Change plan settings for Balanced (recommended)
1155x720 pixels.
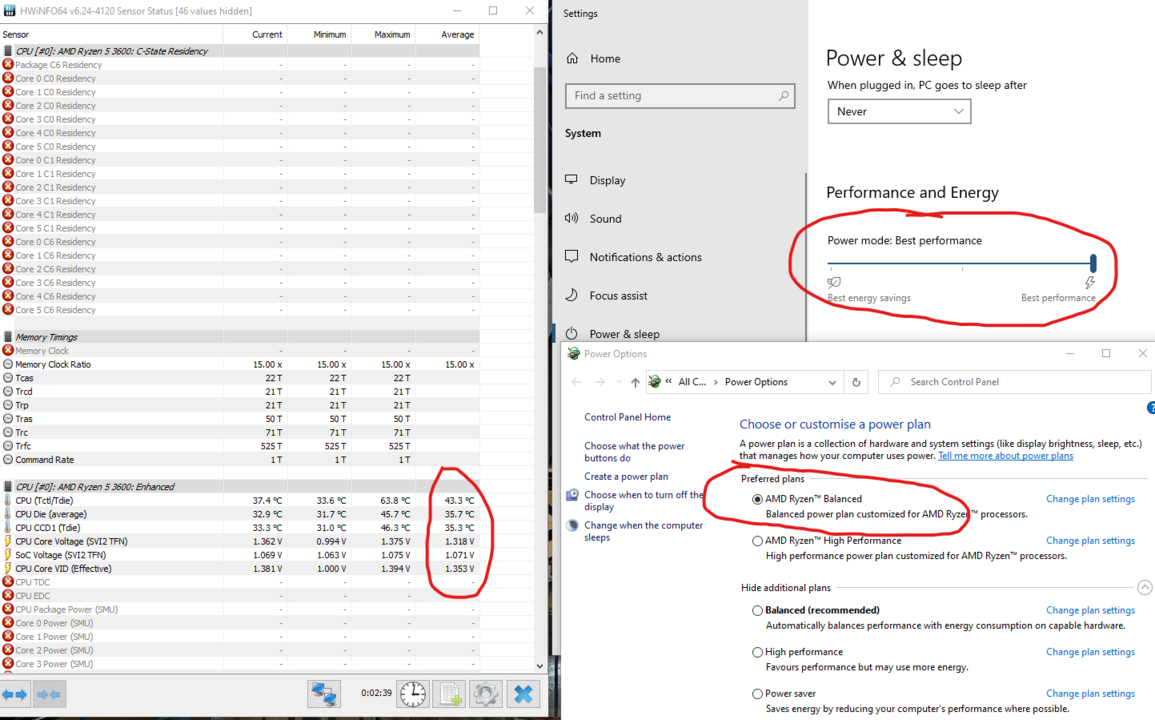tap(1090, 610)
